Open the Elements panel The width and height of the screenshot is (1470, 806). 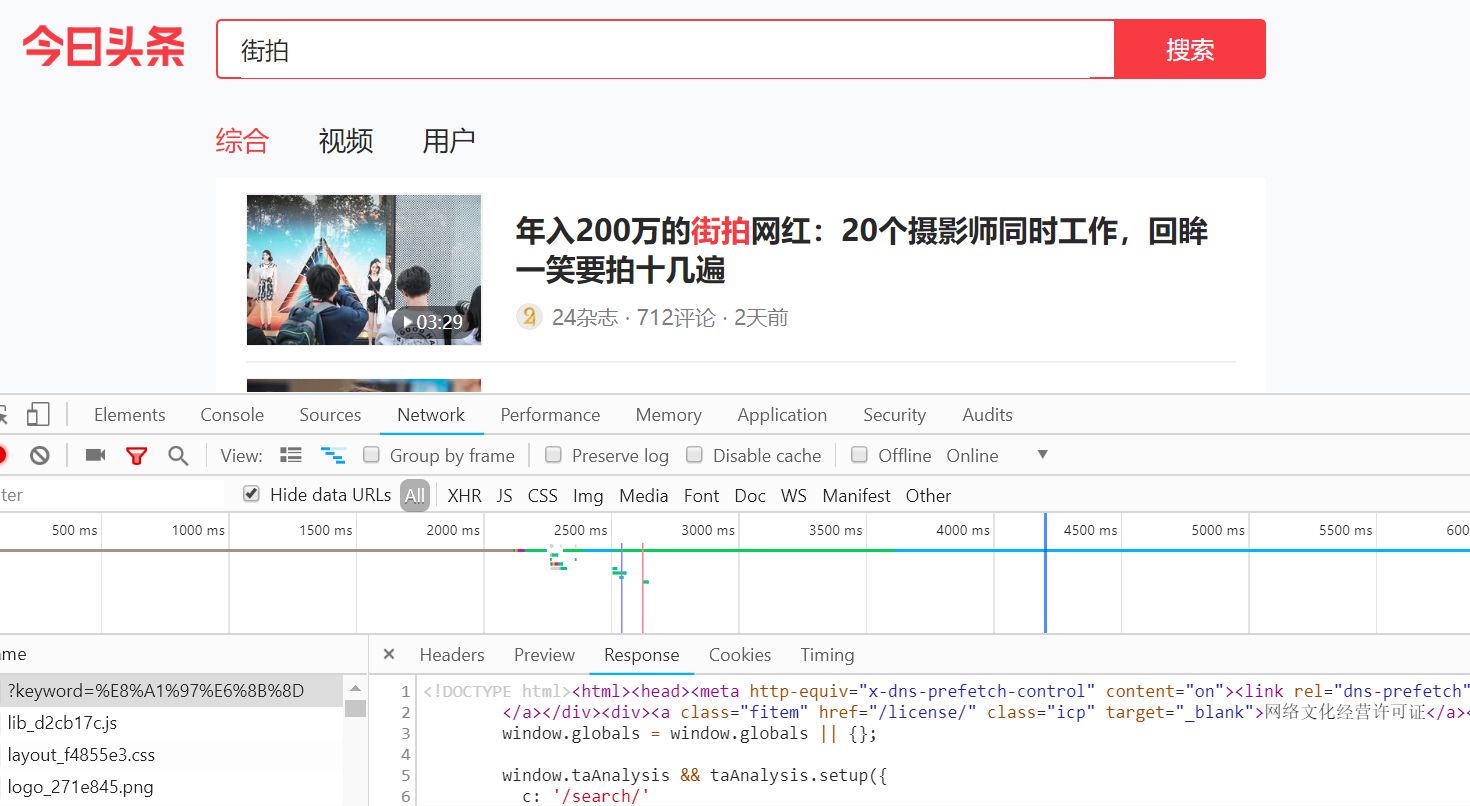point(130,415)
